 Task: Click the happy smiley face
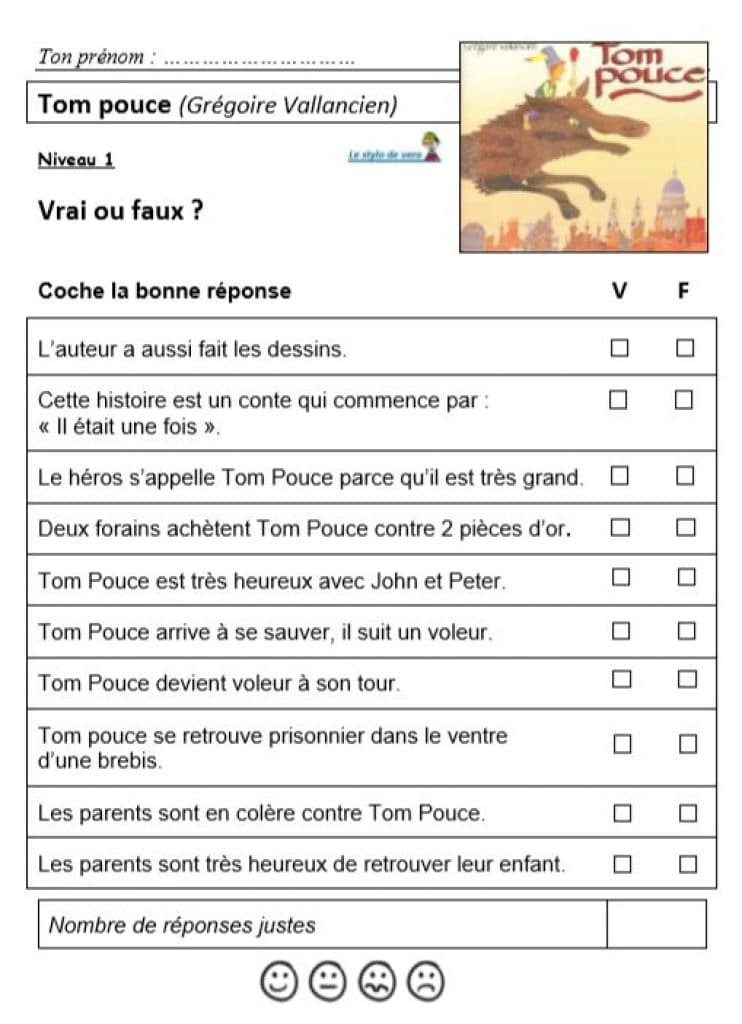click(x=279, y=981)
